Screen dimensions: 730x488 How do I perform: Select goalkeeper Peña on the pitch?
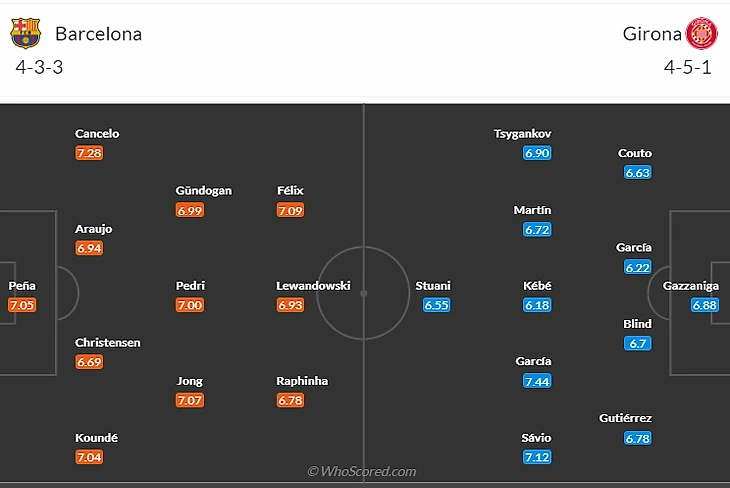point(22,286)
